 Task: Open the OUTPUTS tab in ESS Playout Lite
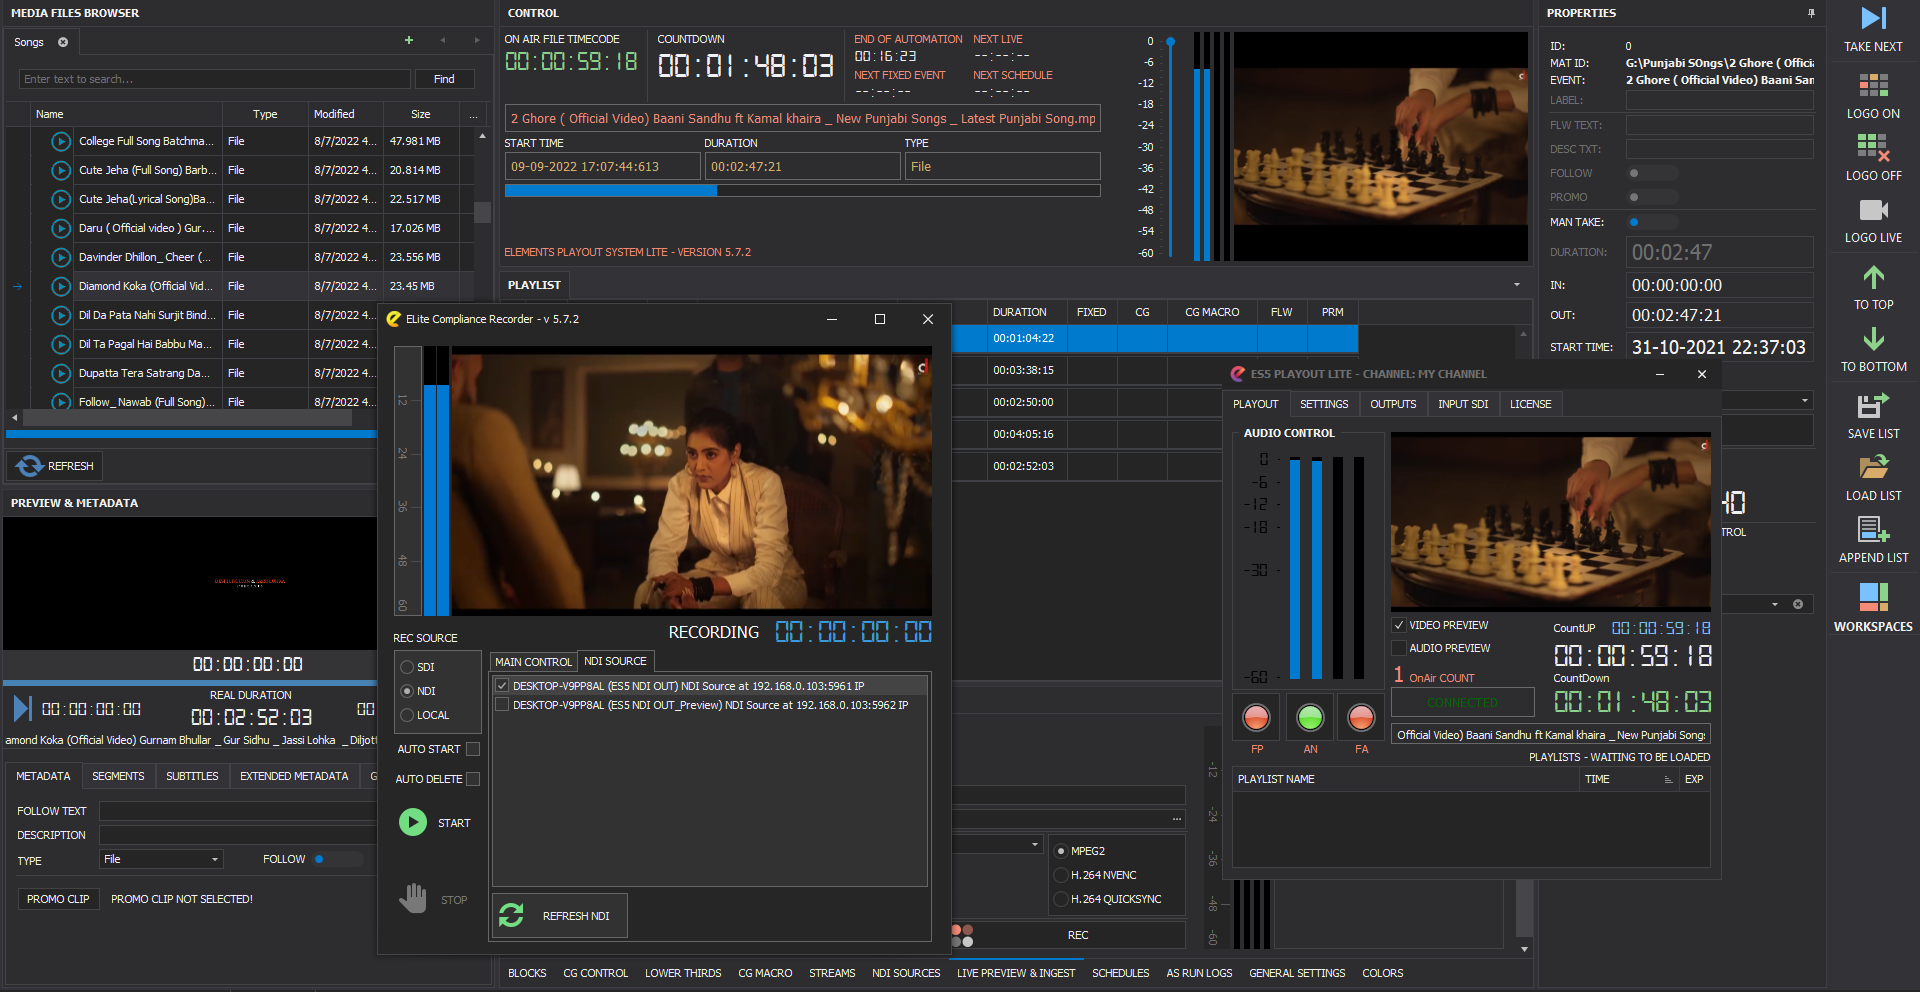tap(1393, 404)
